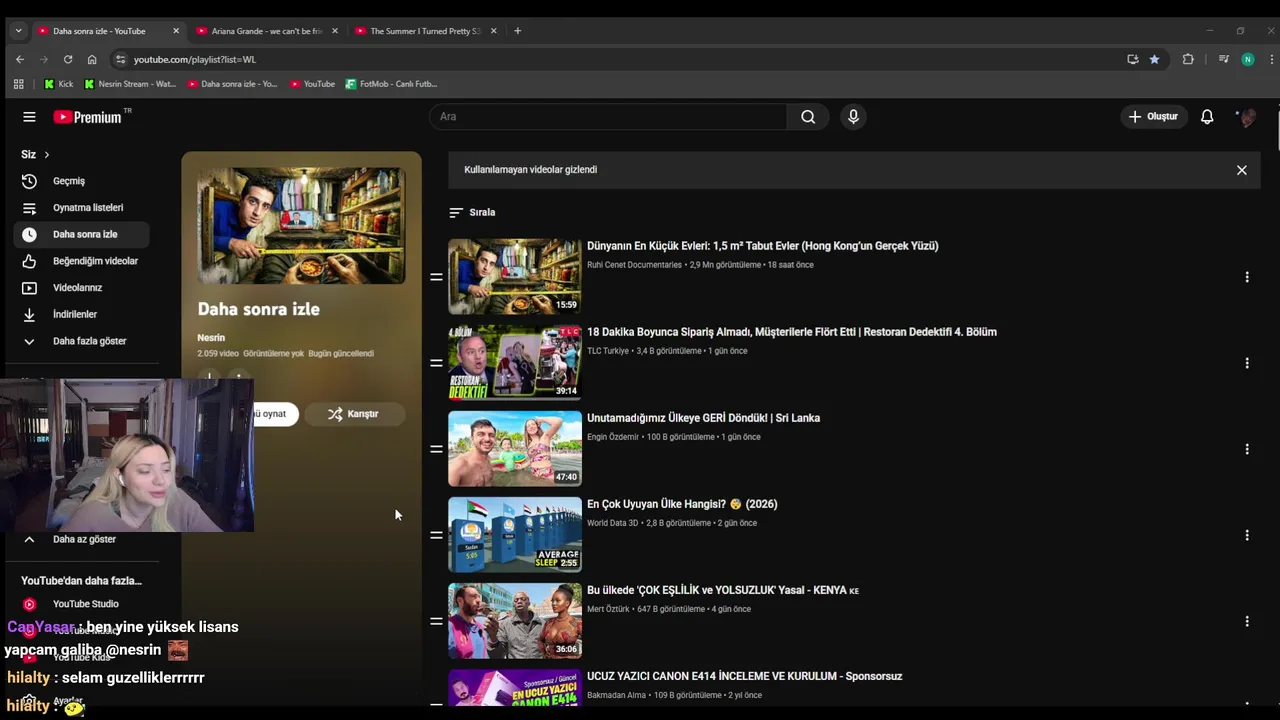1280x720 pixels.
Task: Switch to Ariana Grande browser tab
Action: (267, 31)
